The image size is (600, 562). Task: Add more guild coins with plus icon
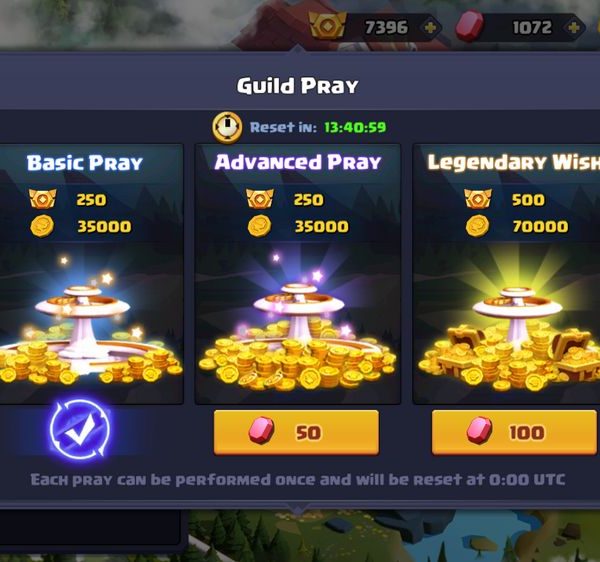coord(430,28)
